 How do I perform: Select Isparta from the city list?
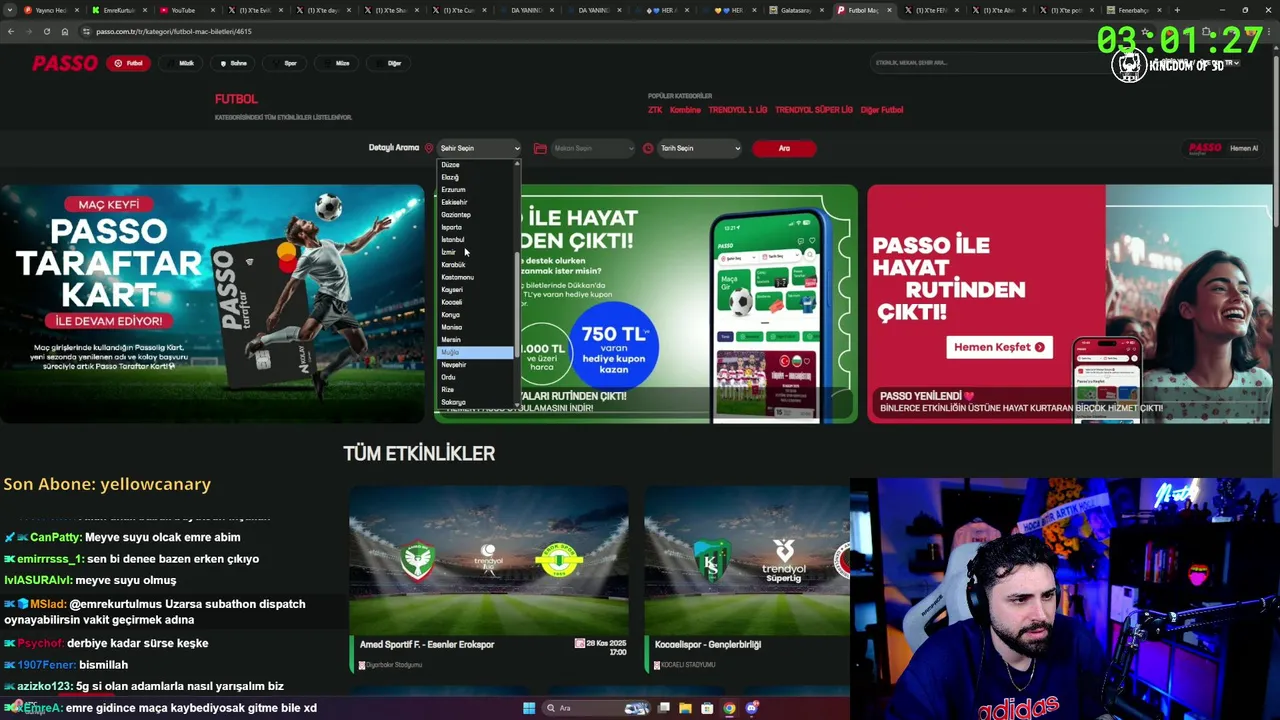click(476, 227)
